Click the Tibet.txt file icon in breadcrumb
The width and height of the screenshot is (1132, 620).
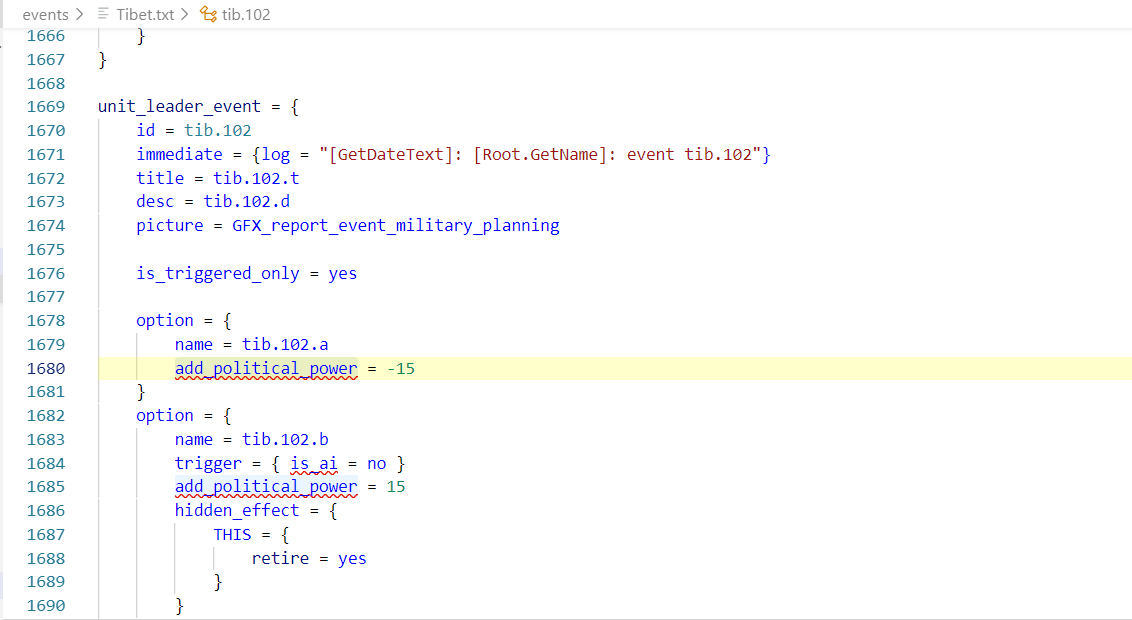coord(103,14)
